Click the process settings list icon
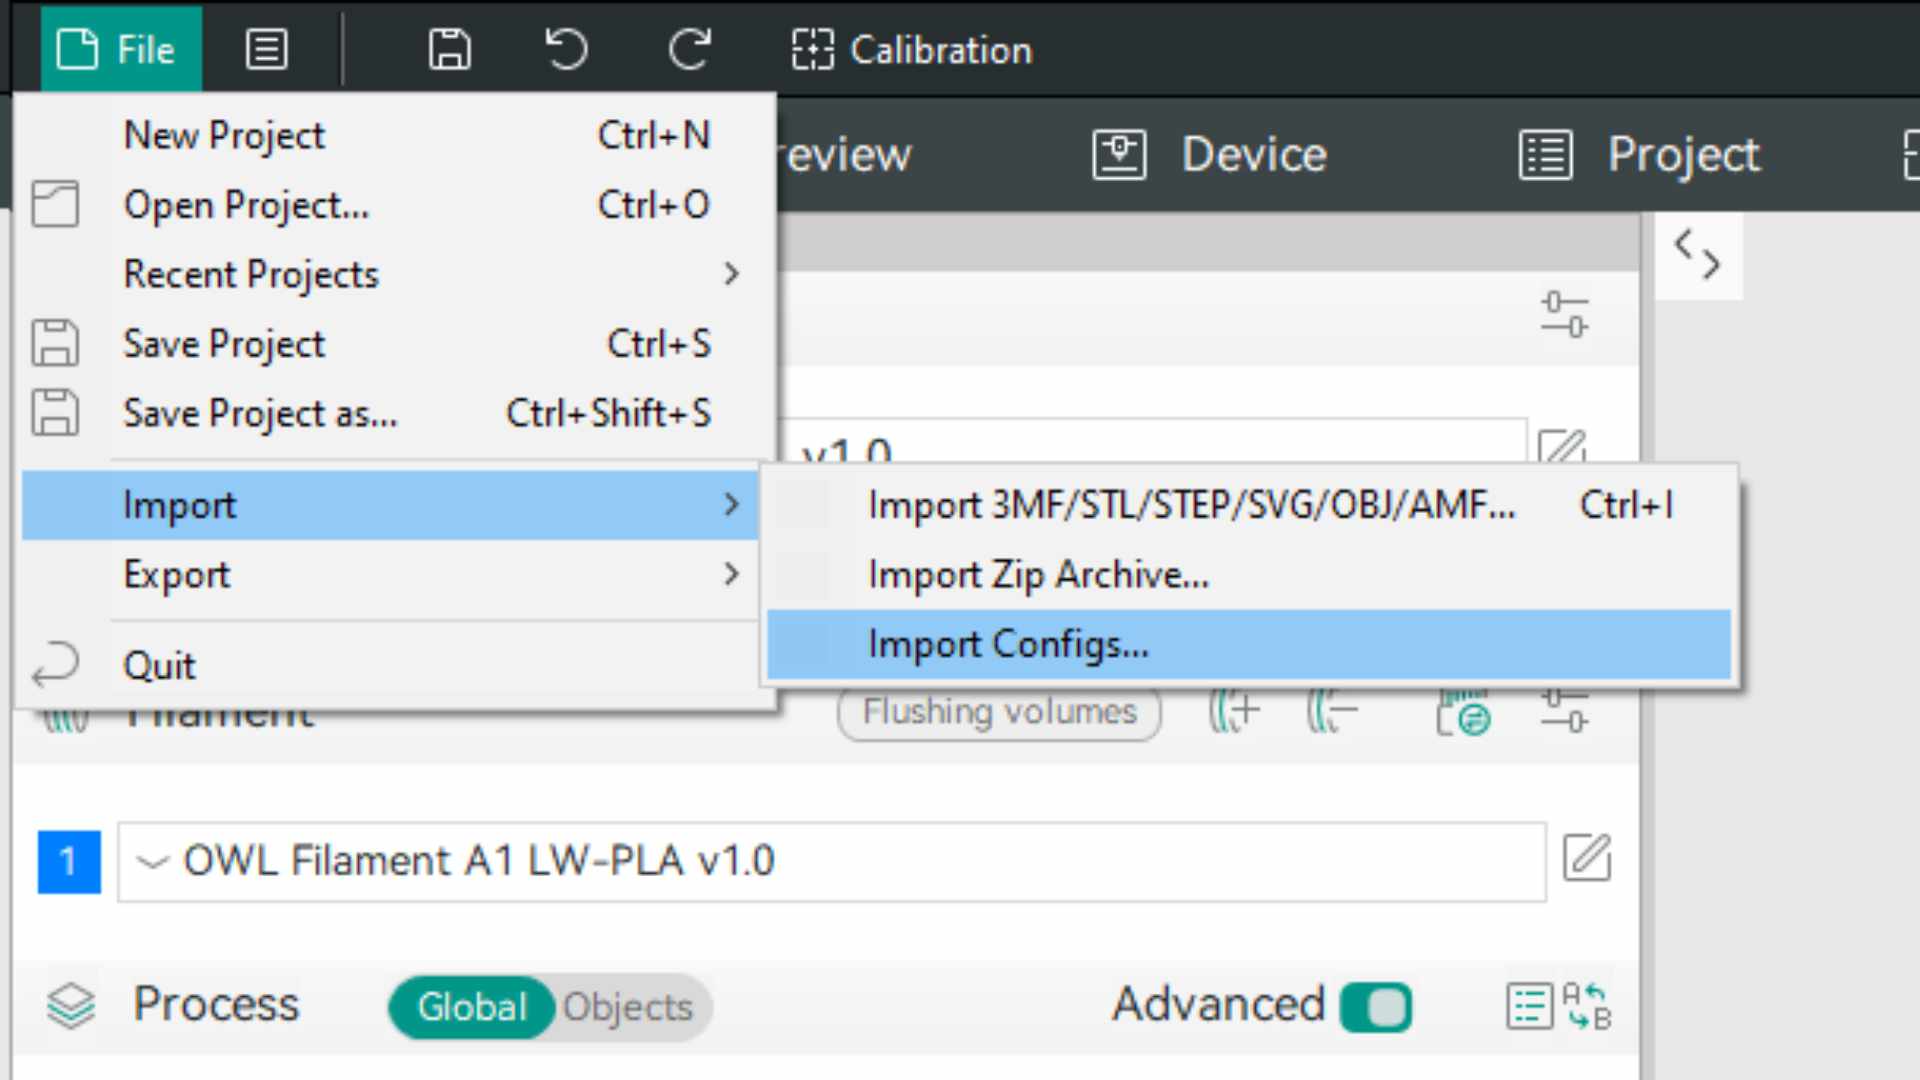The height and width of the screenshot is (1080, 1920). pyautogui.click(x=1529, y=1005)
